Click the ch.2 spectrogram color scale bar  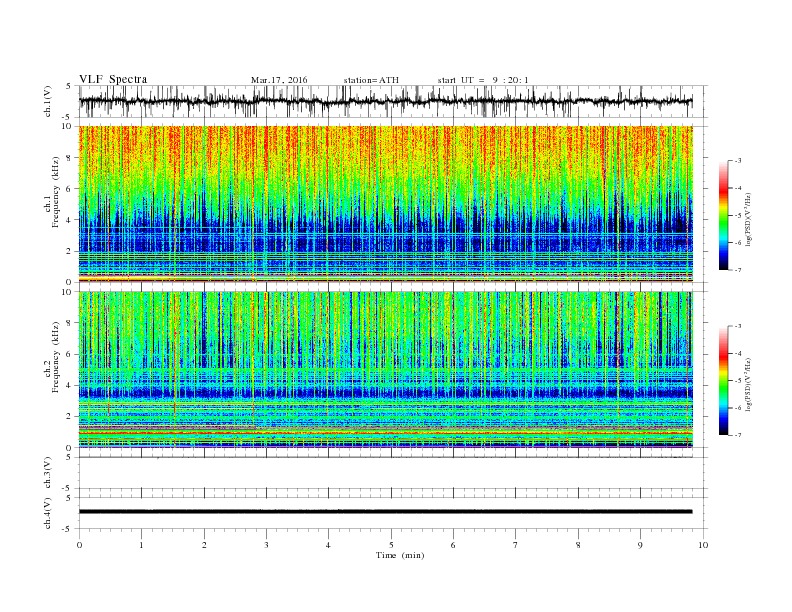(x=723, y=381)
